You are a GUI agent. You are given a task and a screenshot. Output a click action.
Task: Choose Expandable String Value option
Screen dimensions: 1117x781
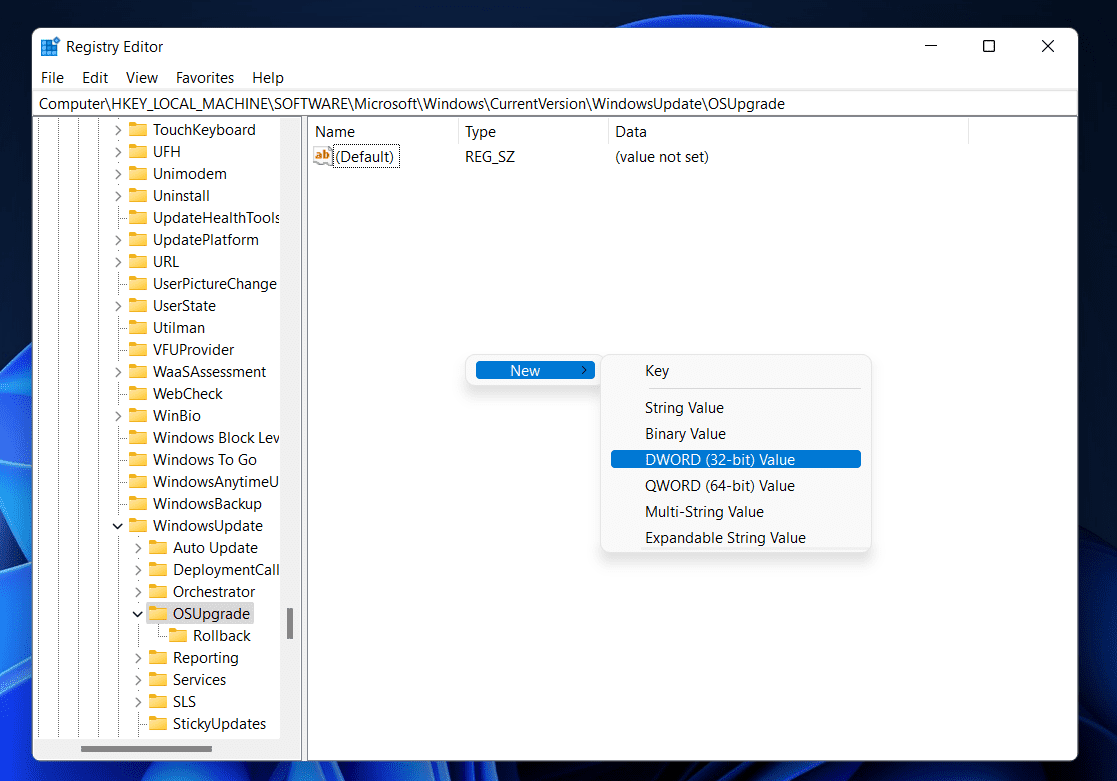point(736,538)
